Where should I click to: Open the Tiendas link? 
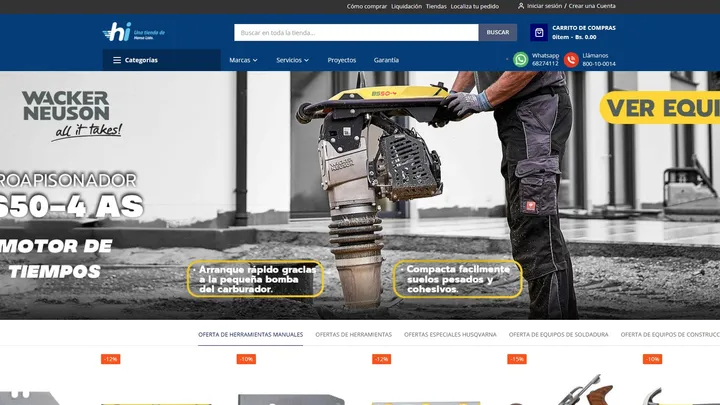[x=436, y=6]
